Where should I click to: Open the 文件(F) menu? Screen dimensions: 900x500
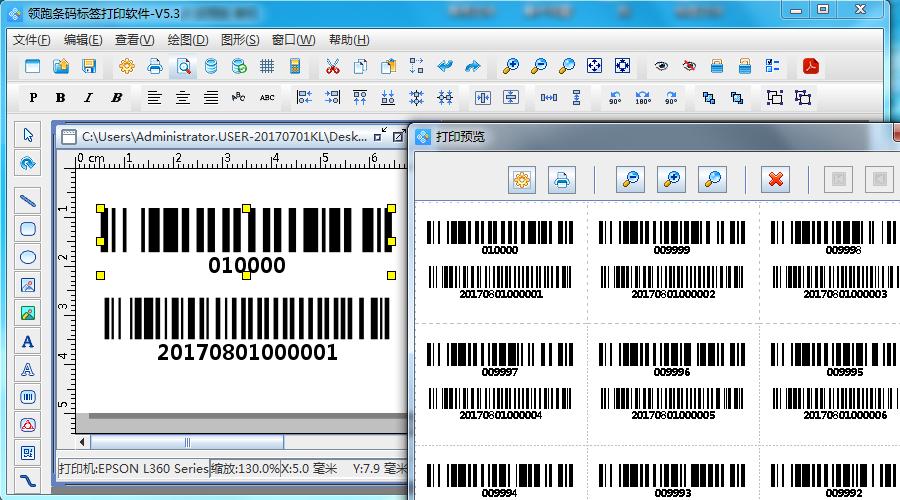31,40
